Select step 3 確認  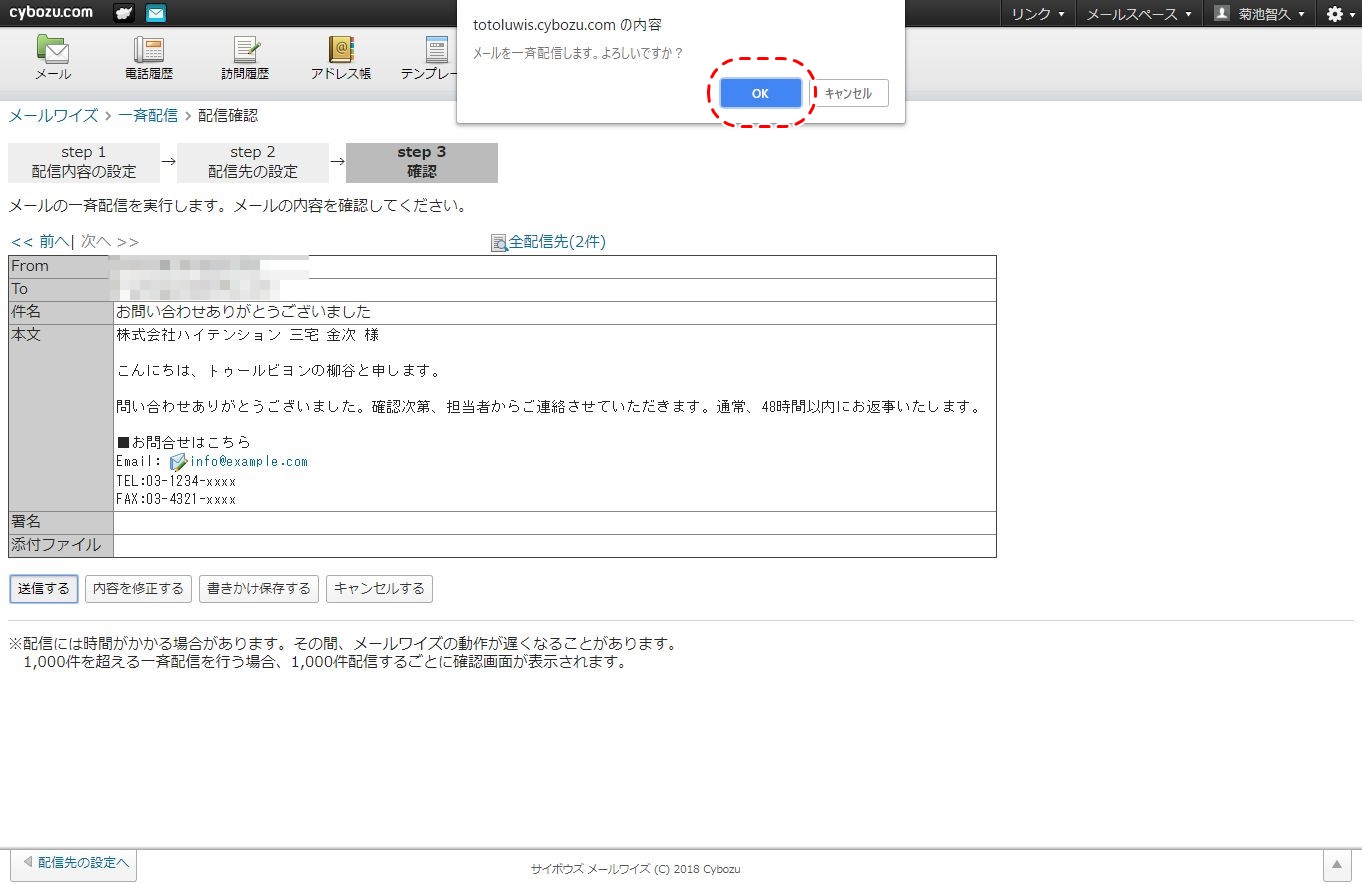[422, 162]
